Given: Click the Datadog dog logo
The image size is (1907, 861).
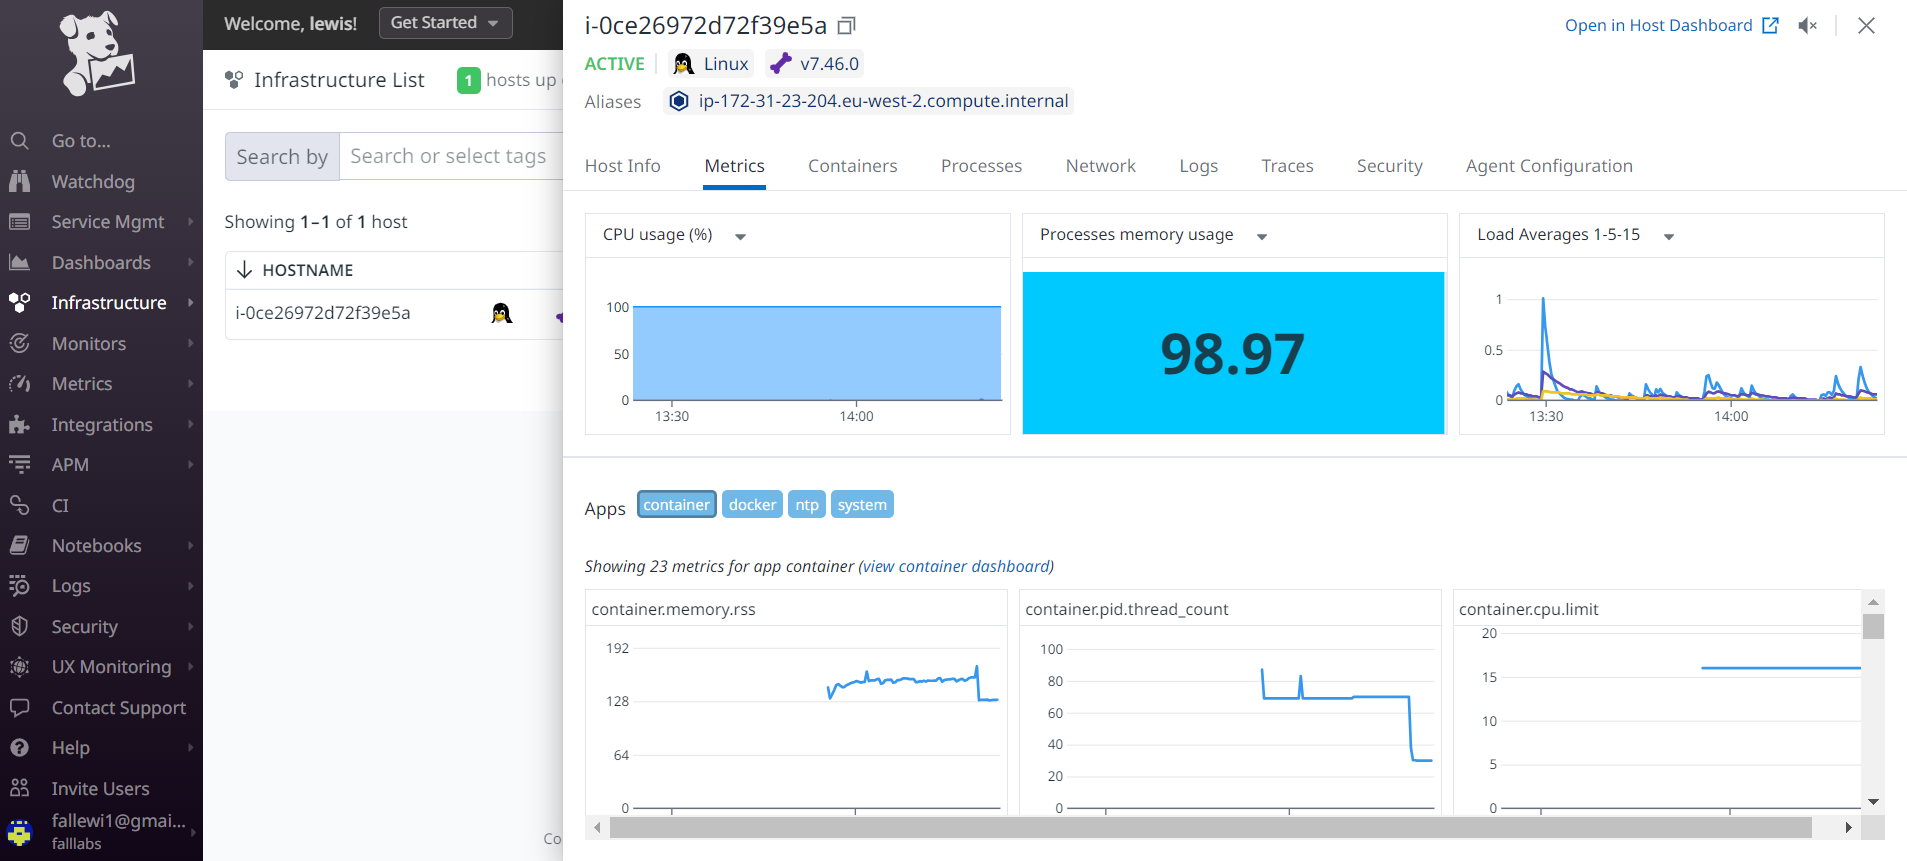Looking at the screenshot, I should point(97,54).
